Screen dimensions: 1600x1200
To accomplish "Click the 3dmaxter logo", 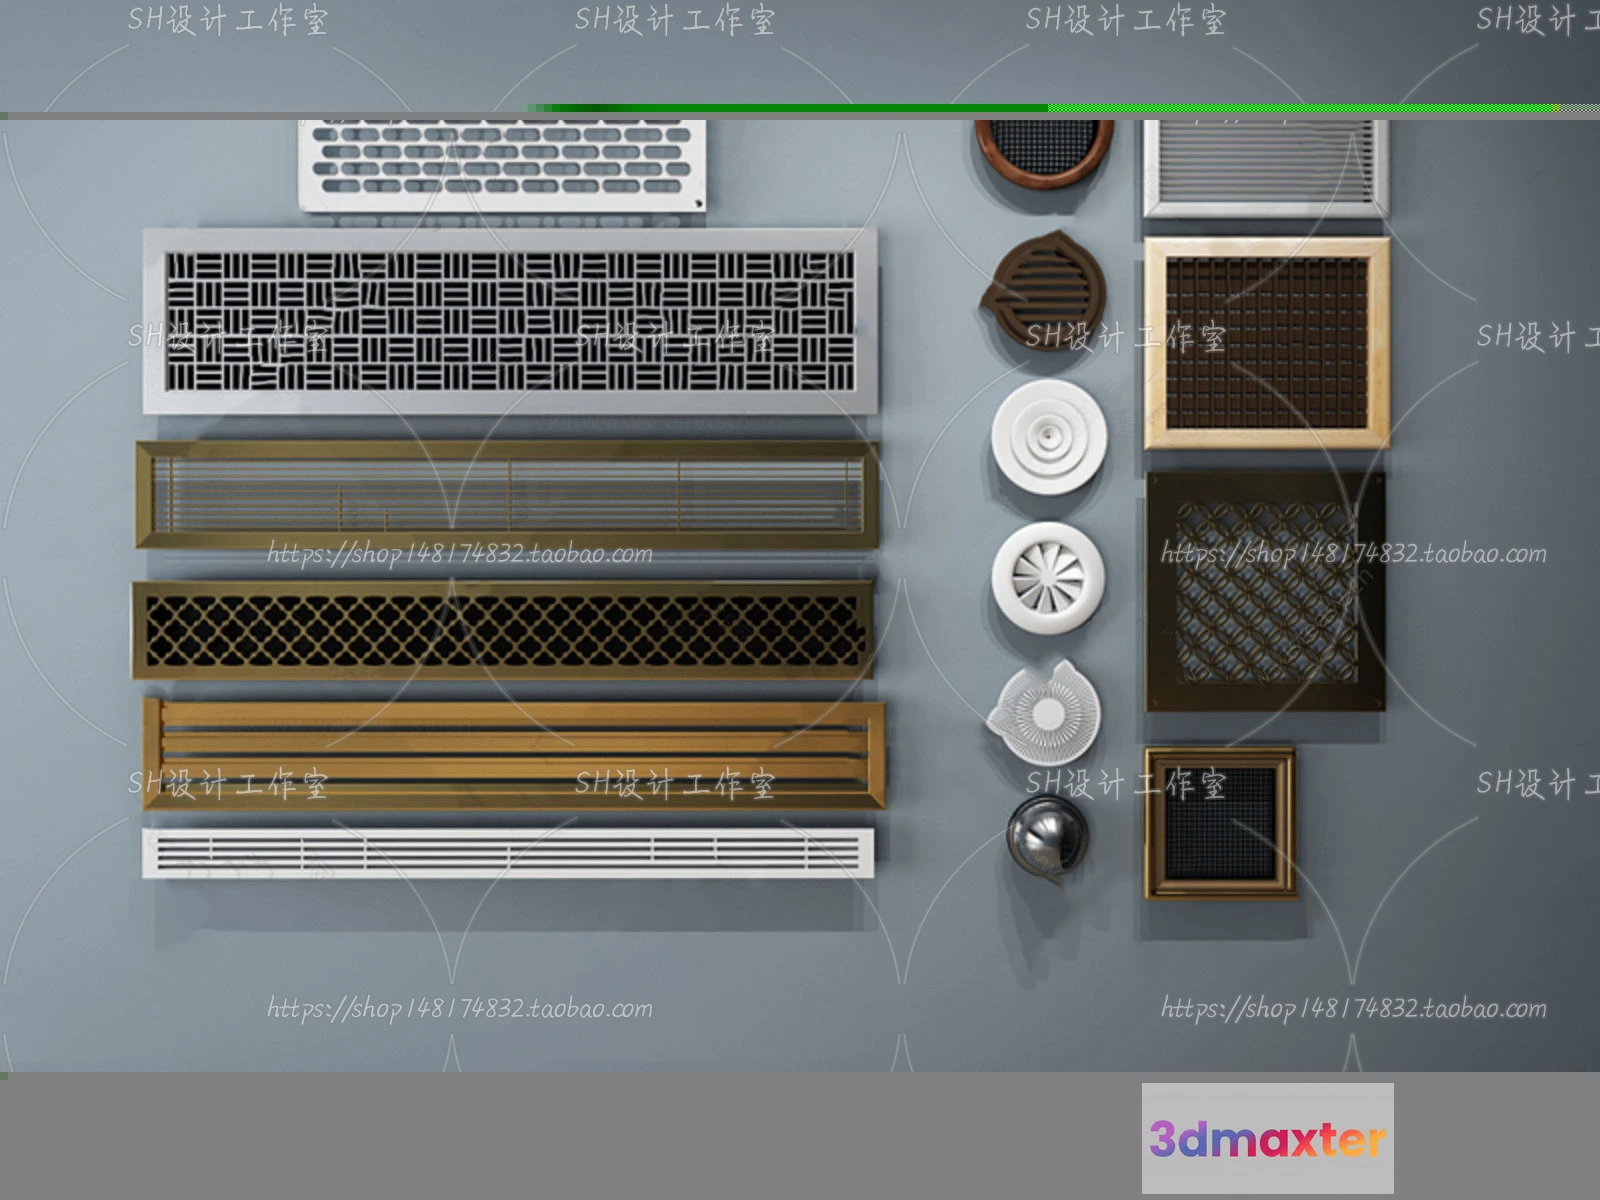I will [1267, 1138].
